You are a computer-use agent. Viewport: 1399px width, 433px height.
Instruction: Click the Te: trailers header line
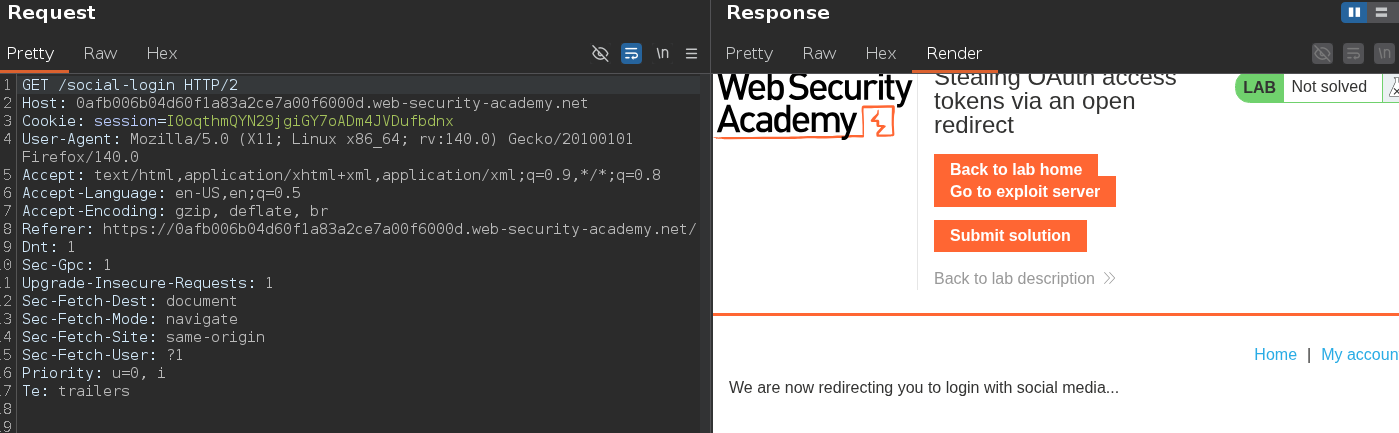76,391
